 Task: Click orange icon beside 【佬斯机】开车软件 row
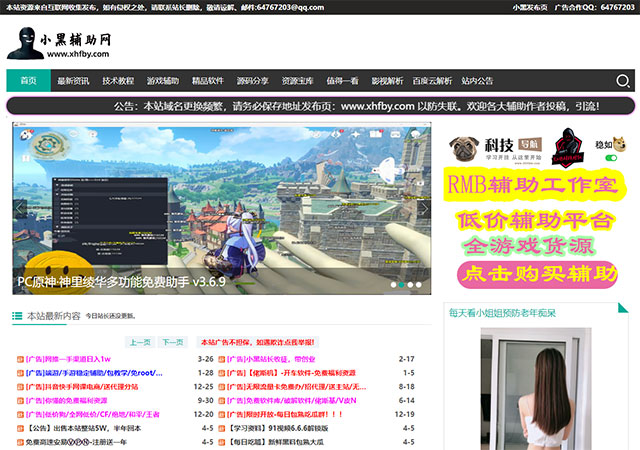[x=222, y=373]
